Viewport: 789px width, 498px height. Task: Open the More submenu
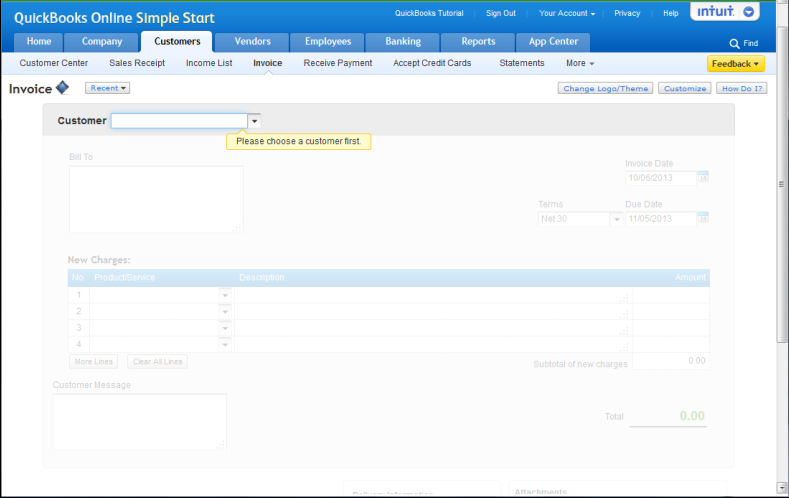click(x=580, y=63)
